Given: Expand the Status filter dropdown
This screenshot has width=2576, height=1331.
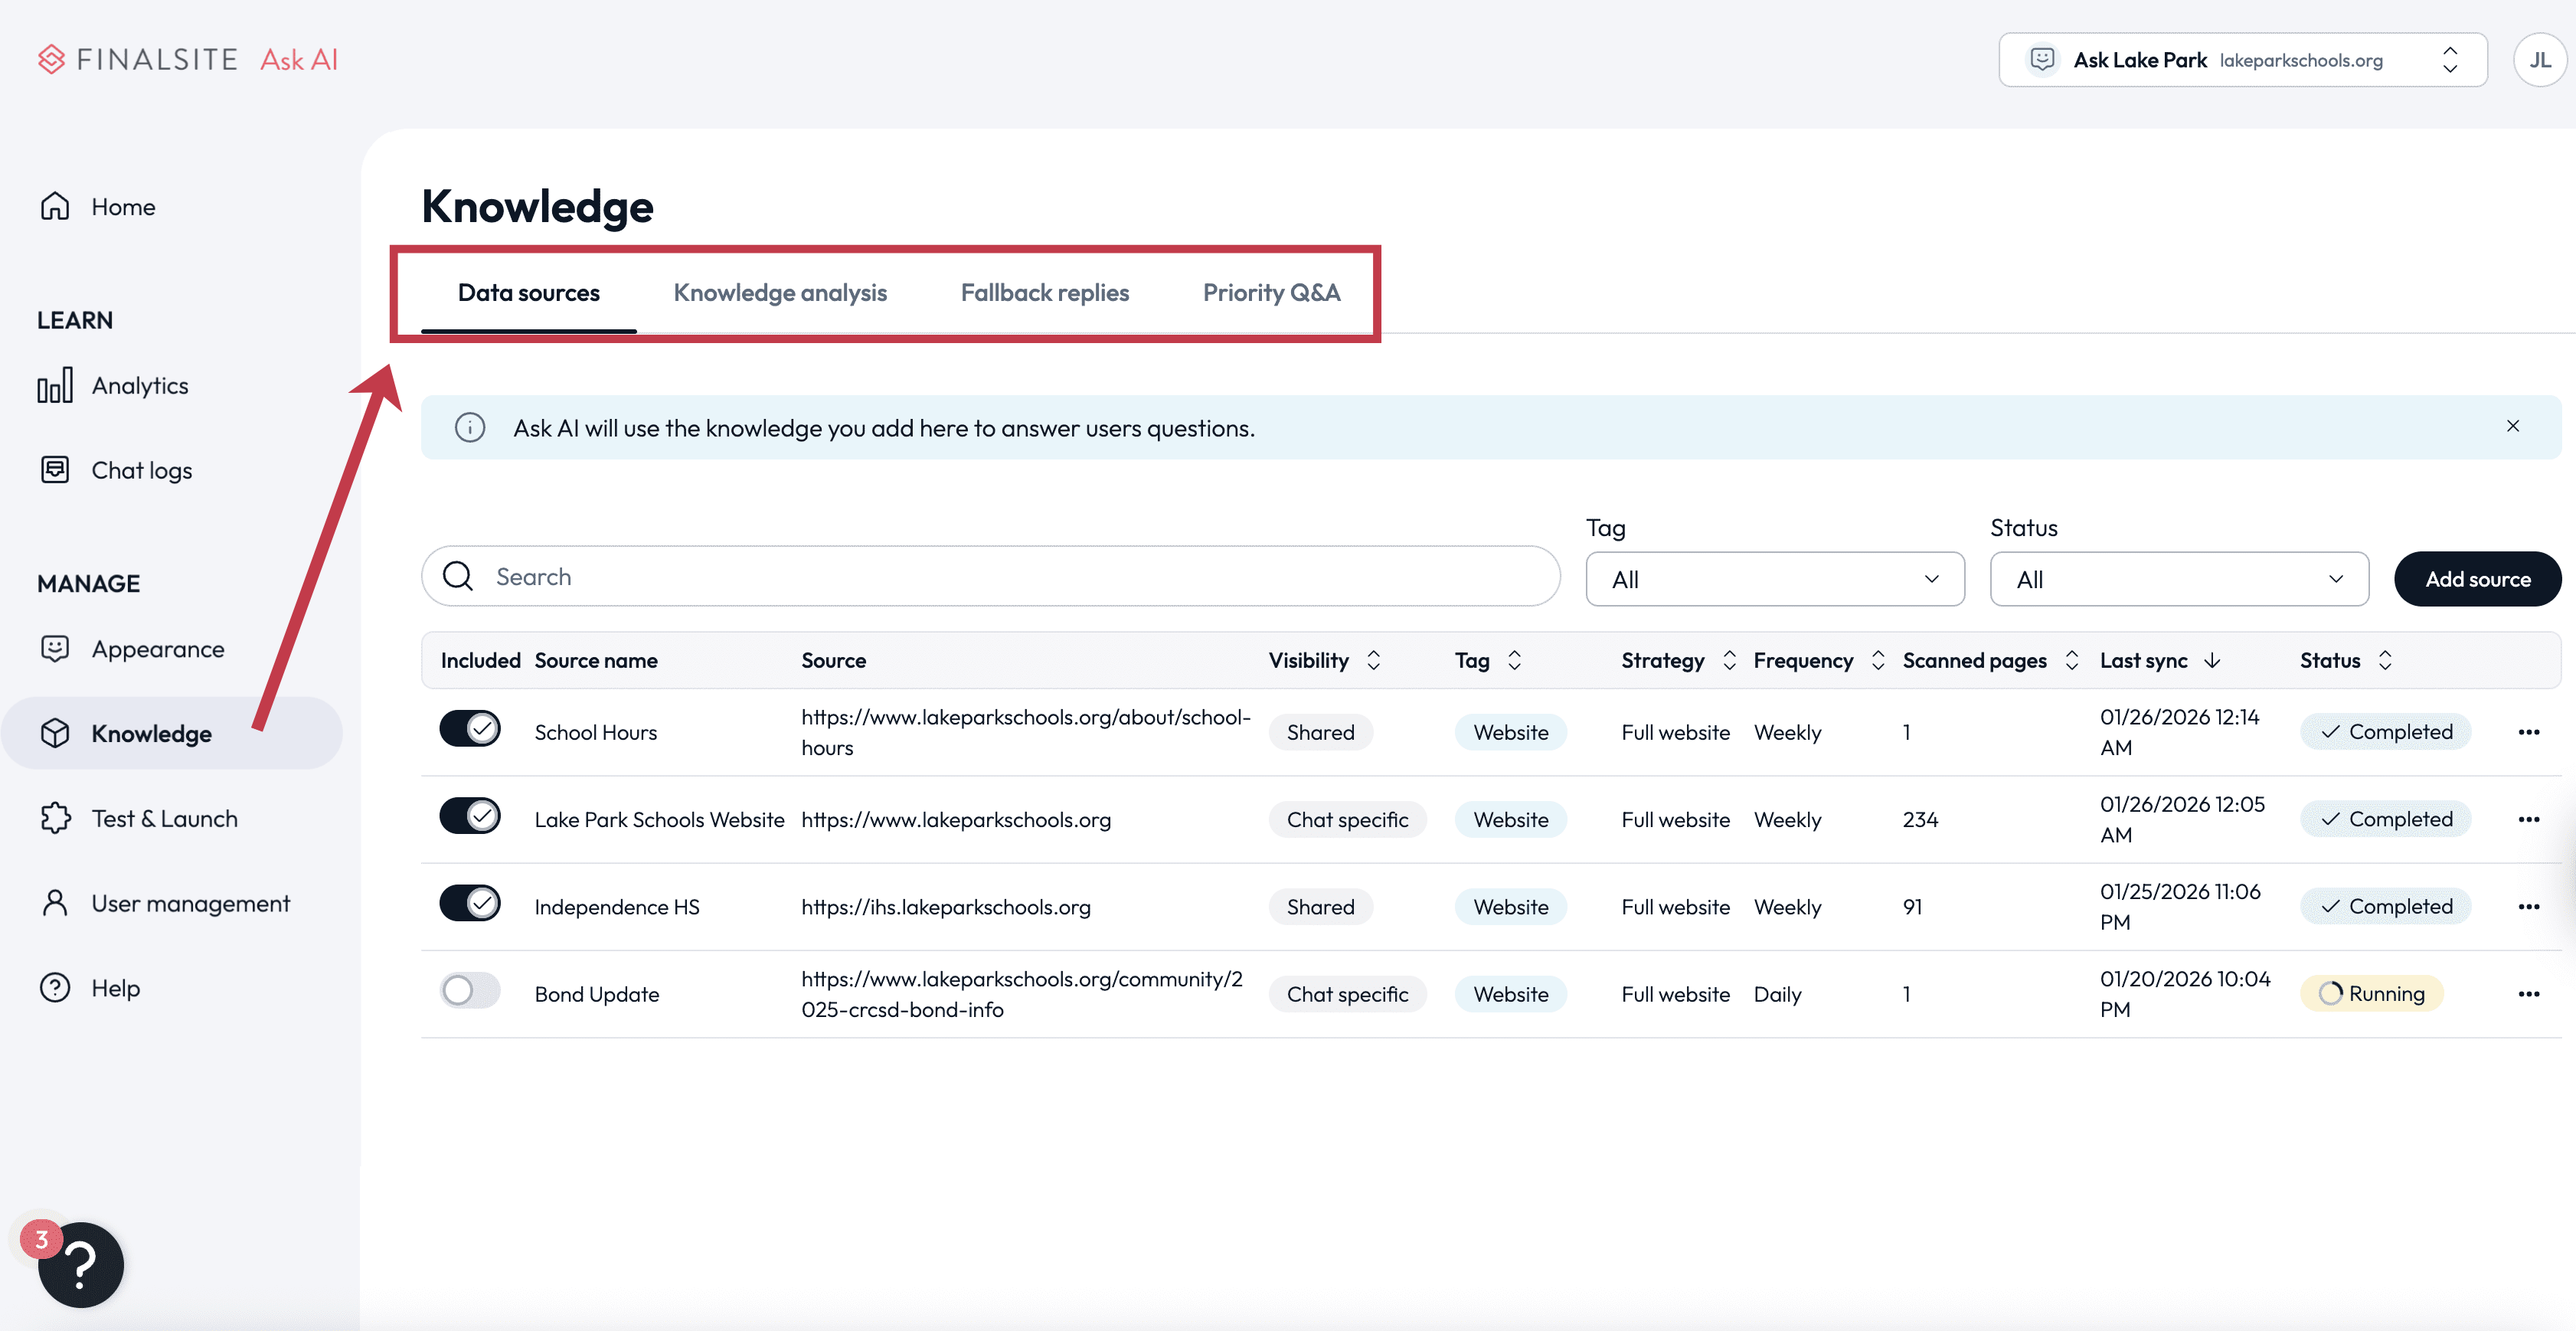Looking at the screenshot, I should 2179,579.
